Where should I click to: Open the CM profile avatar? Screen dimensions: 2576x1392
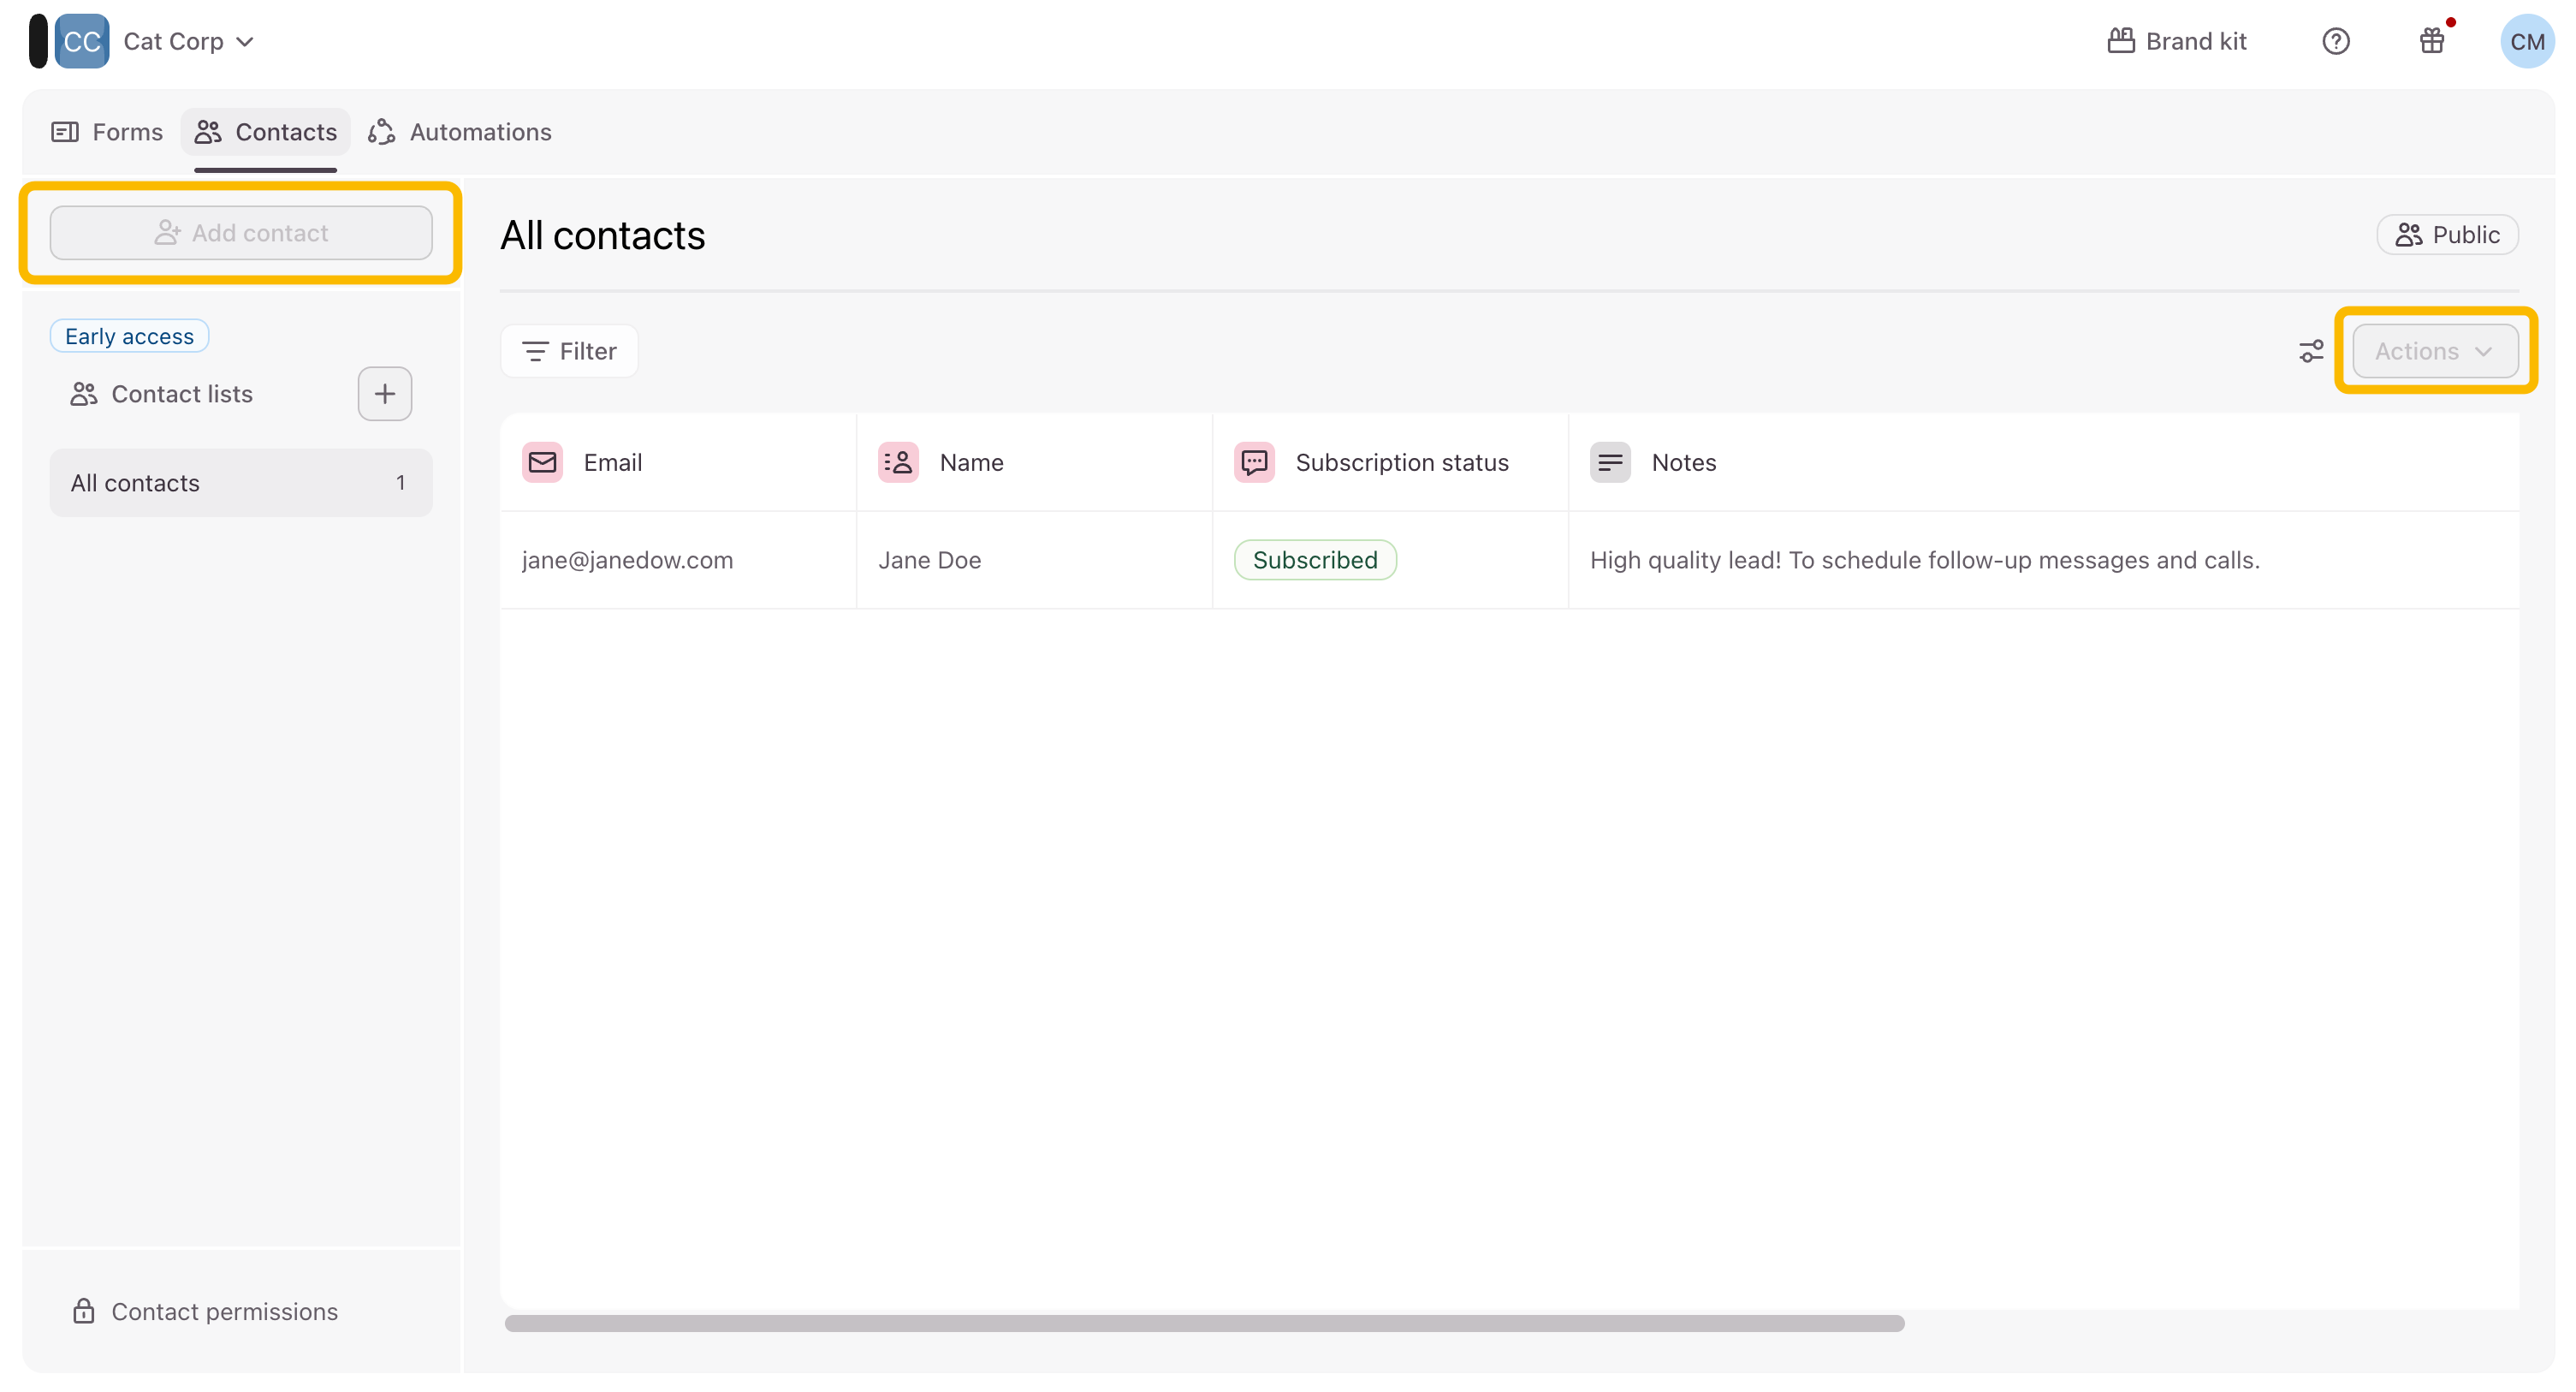pyautogui.click(x=2526, y=41)
